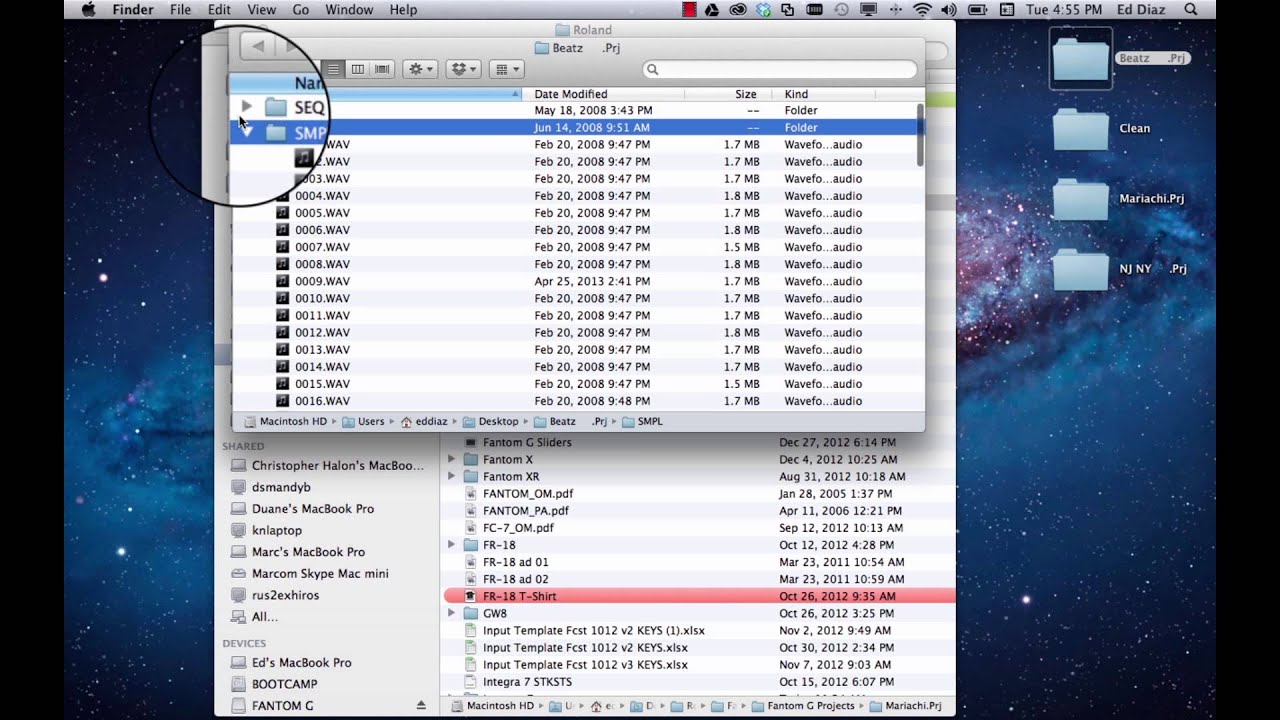
Task: Select Integra 7 STKSTS in back window
Action: click(x=699, y=682)
